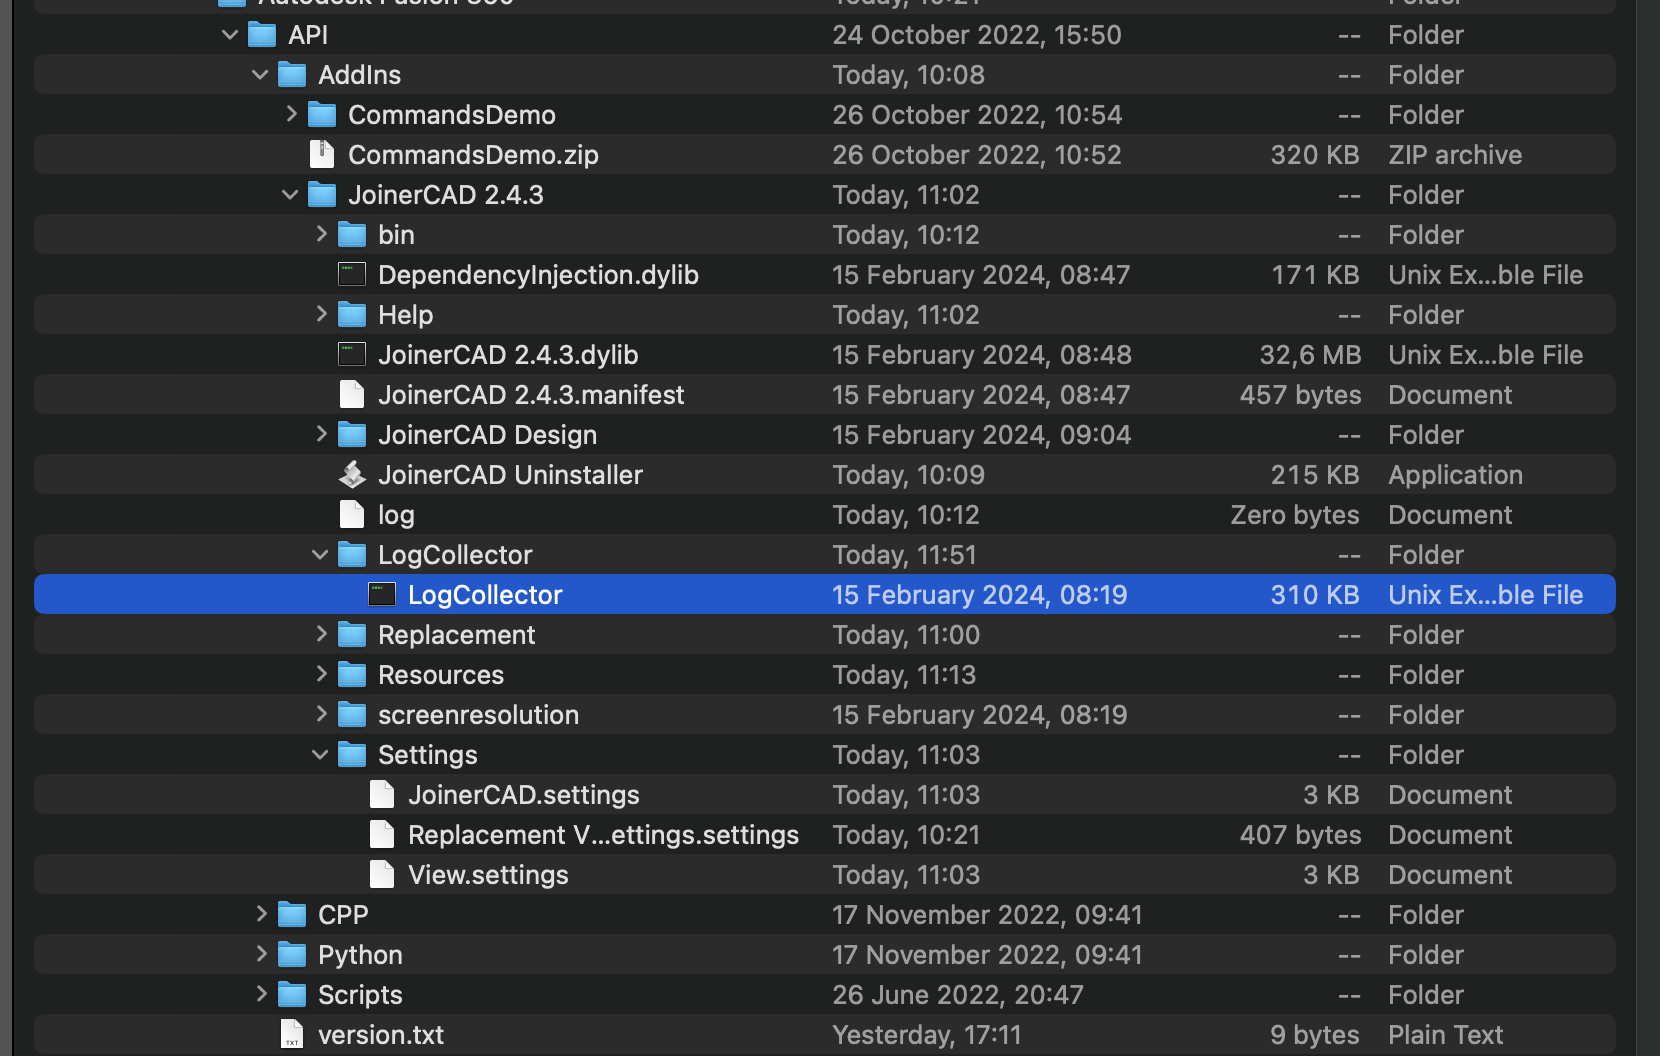
Task: Click the Python folder icon
Action: (x=292, y=955)
